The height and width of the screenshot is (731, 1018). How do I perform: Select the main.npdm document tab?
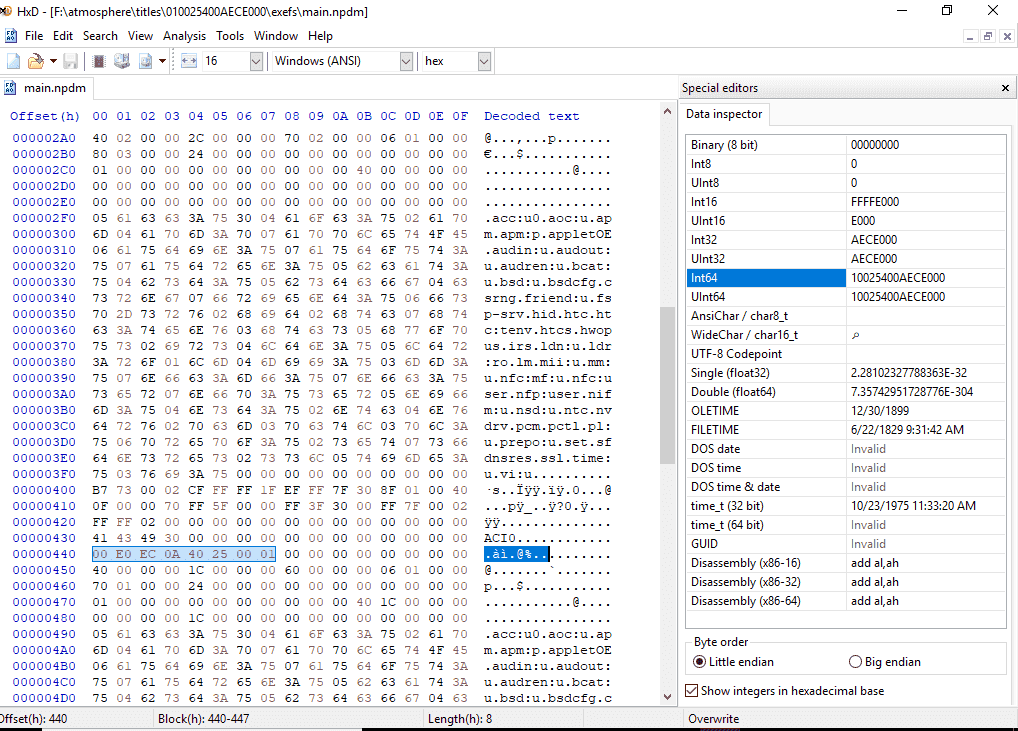[x=46, y=88]
